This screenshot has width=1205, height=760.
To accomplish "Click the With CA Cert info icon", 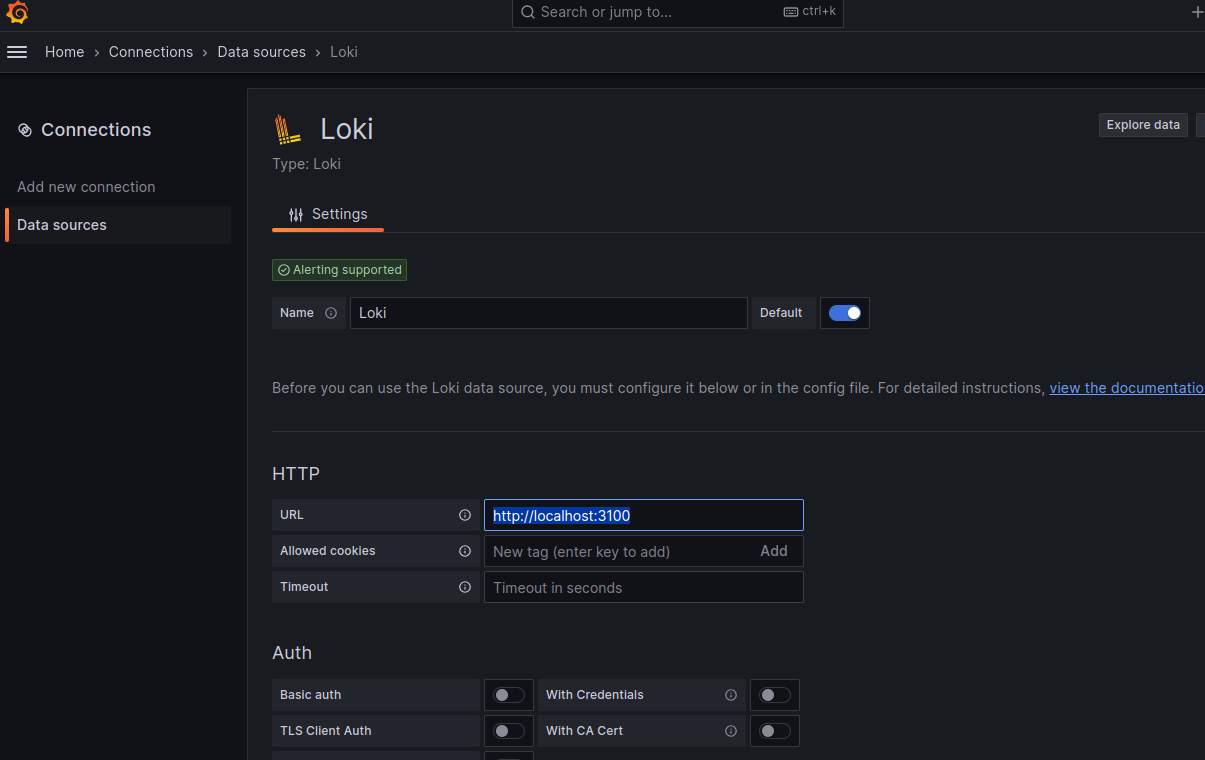I will pos(731,731).
